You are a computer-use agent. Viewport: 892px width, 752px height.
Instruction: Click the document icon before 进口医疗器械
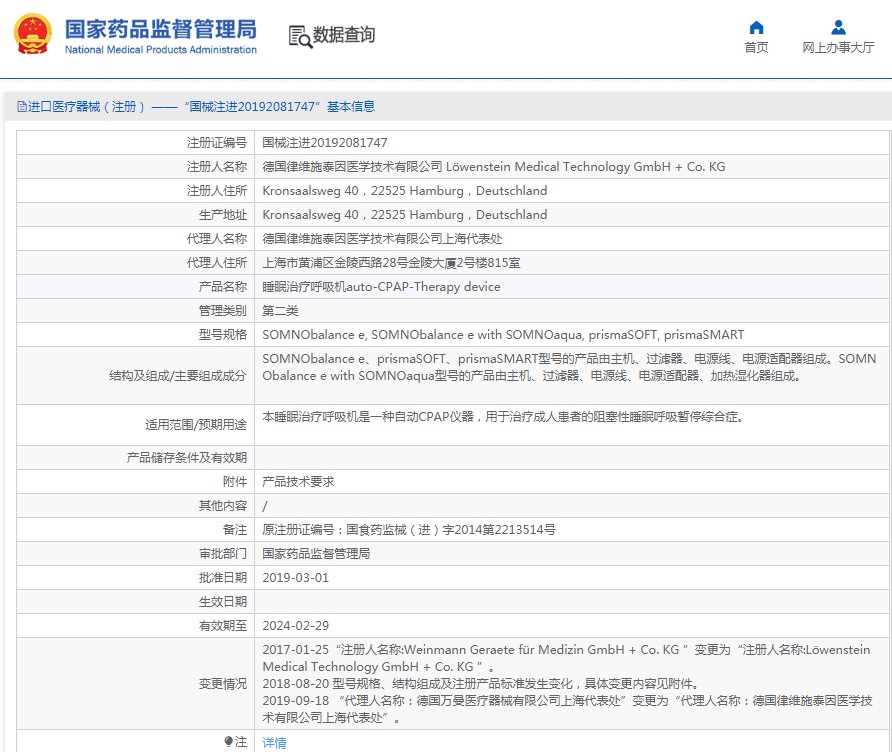(x=22, y=107)
